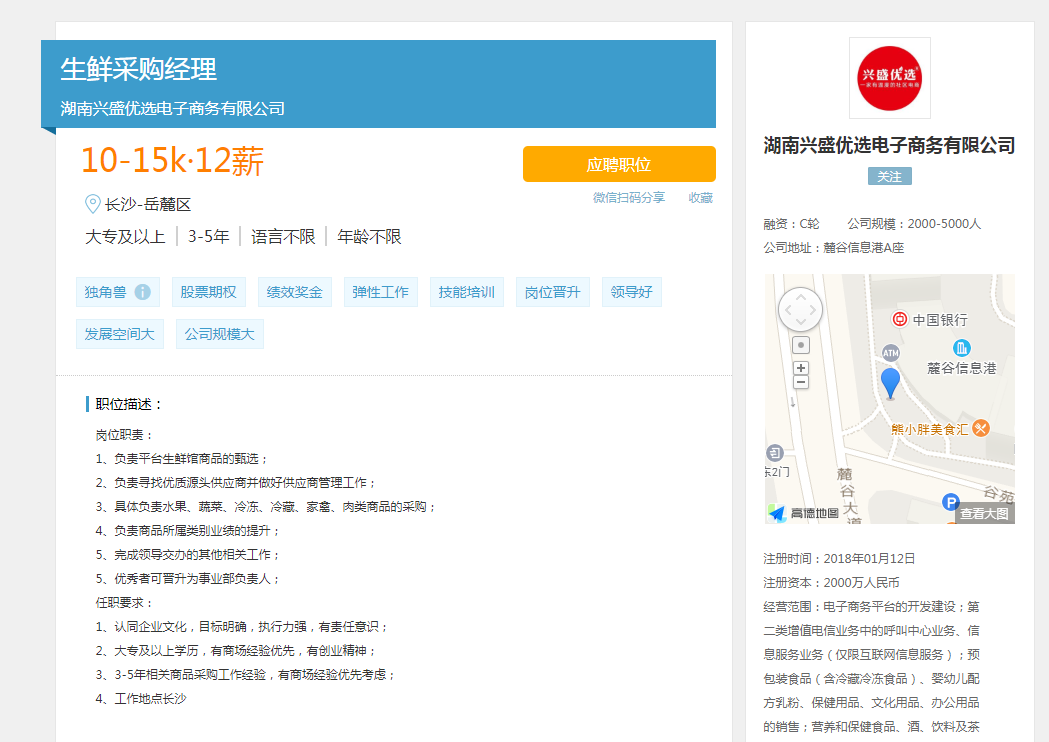Click the 3-5年 experience requirement
Screen dimensions: 1049x742
pyautogui.click(x=208, y=237)
